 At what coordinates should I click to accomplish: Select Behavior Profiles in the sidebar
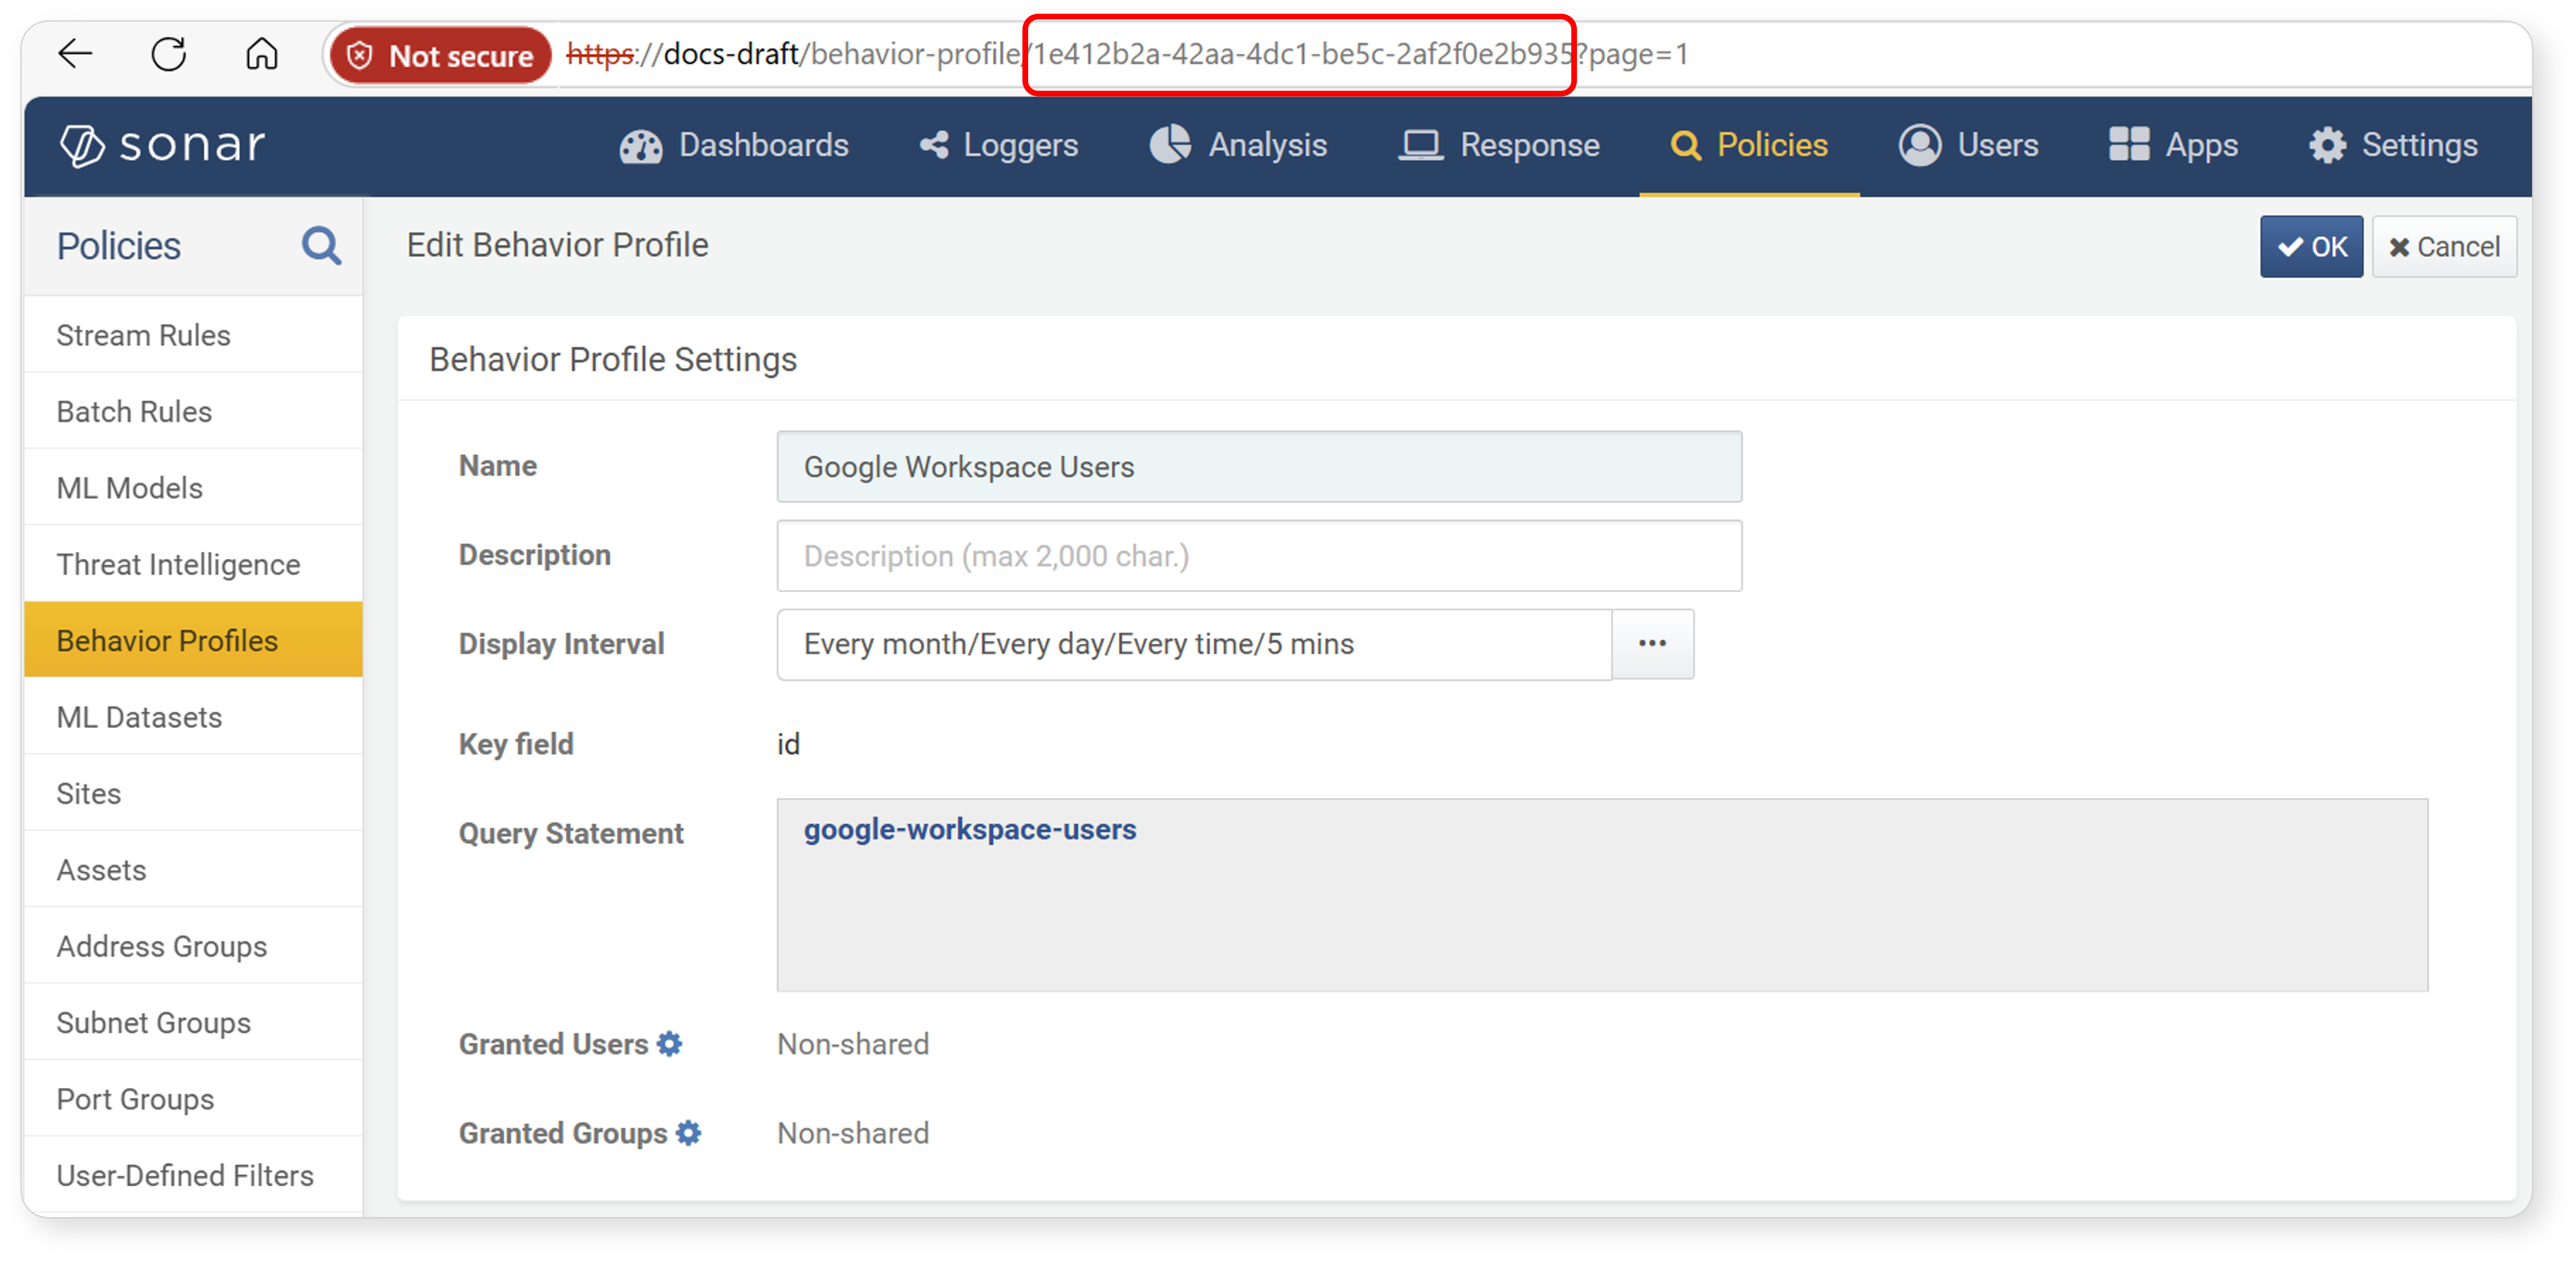pyautogui.click(x=193, y=641)
